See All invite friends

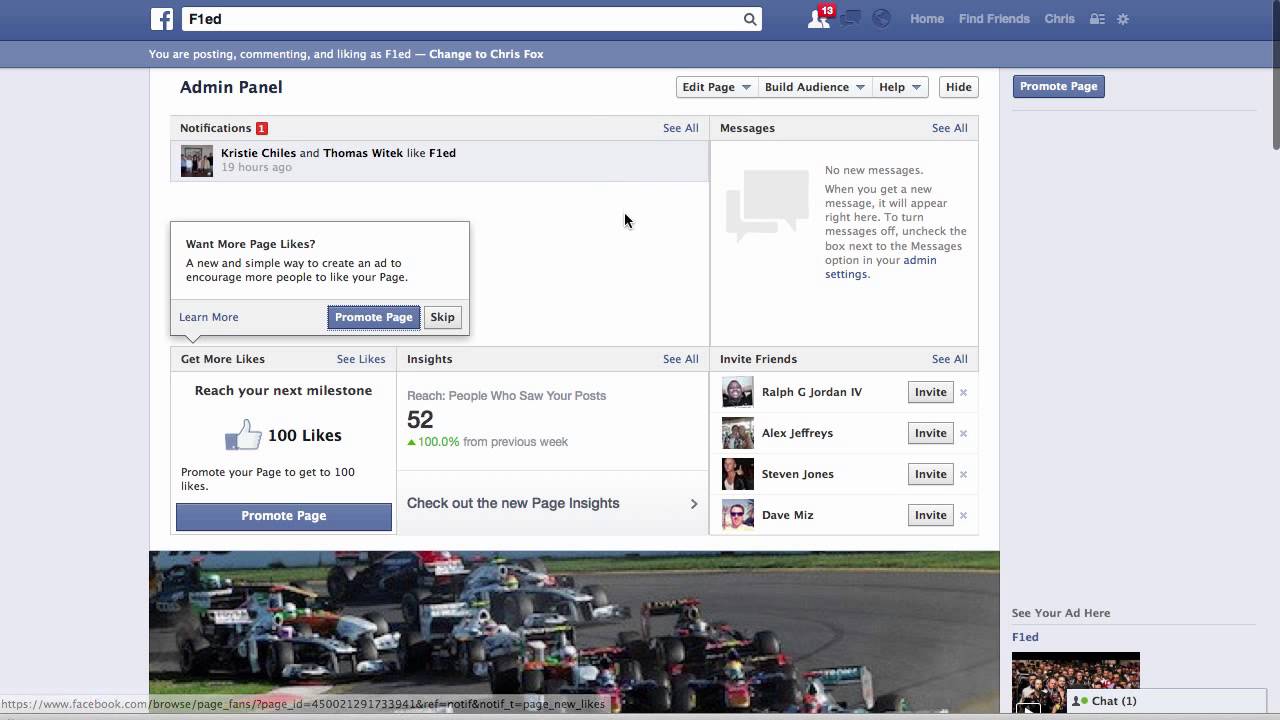[949, 359]
